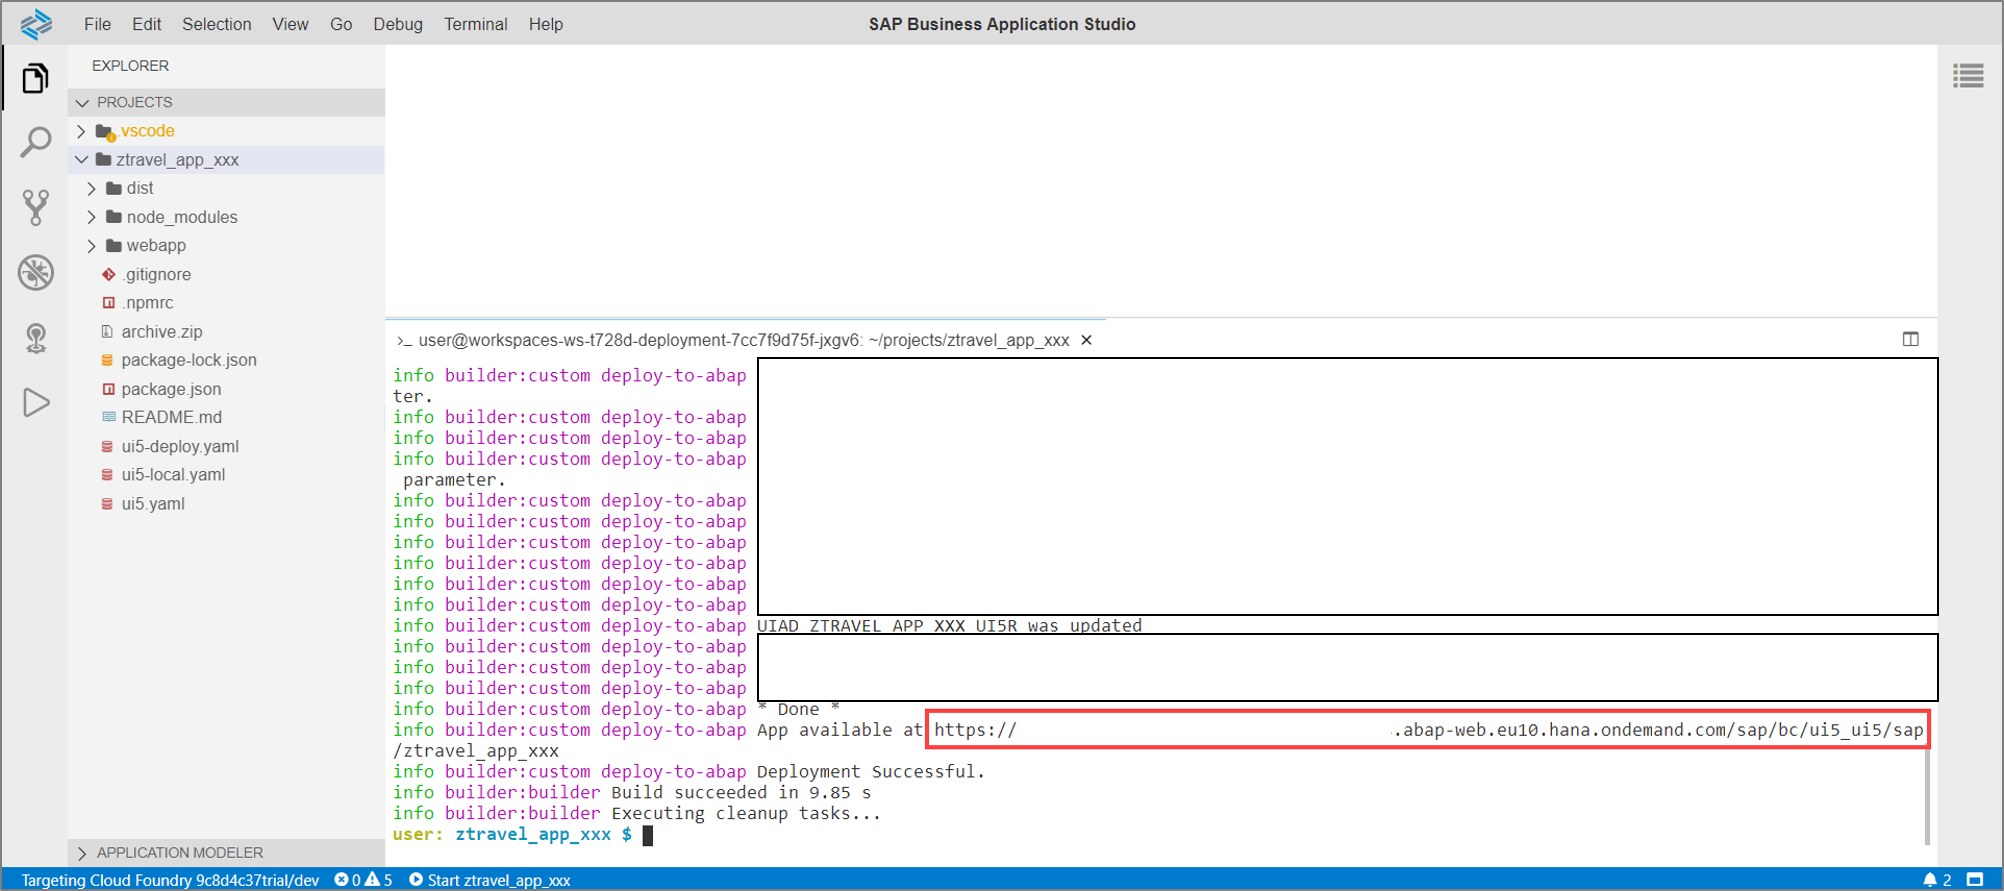Click the archive.zip file icon
Image resolution: width=2004 pixels, height=891 pixels.
pyautogui.click(x=108, y=331)
